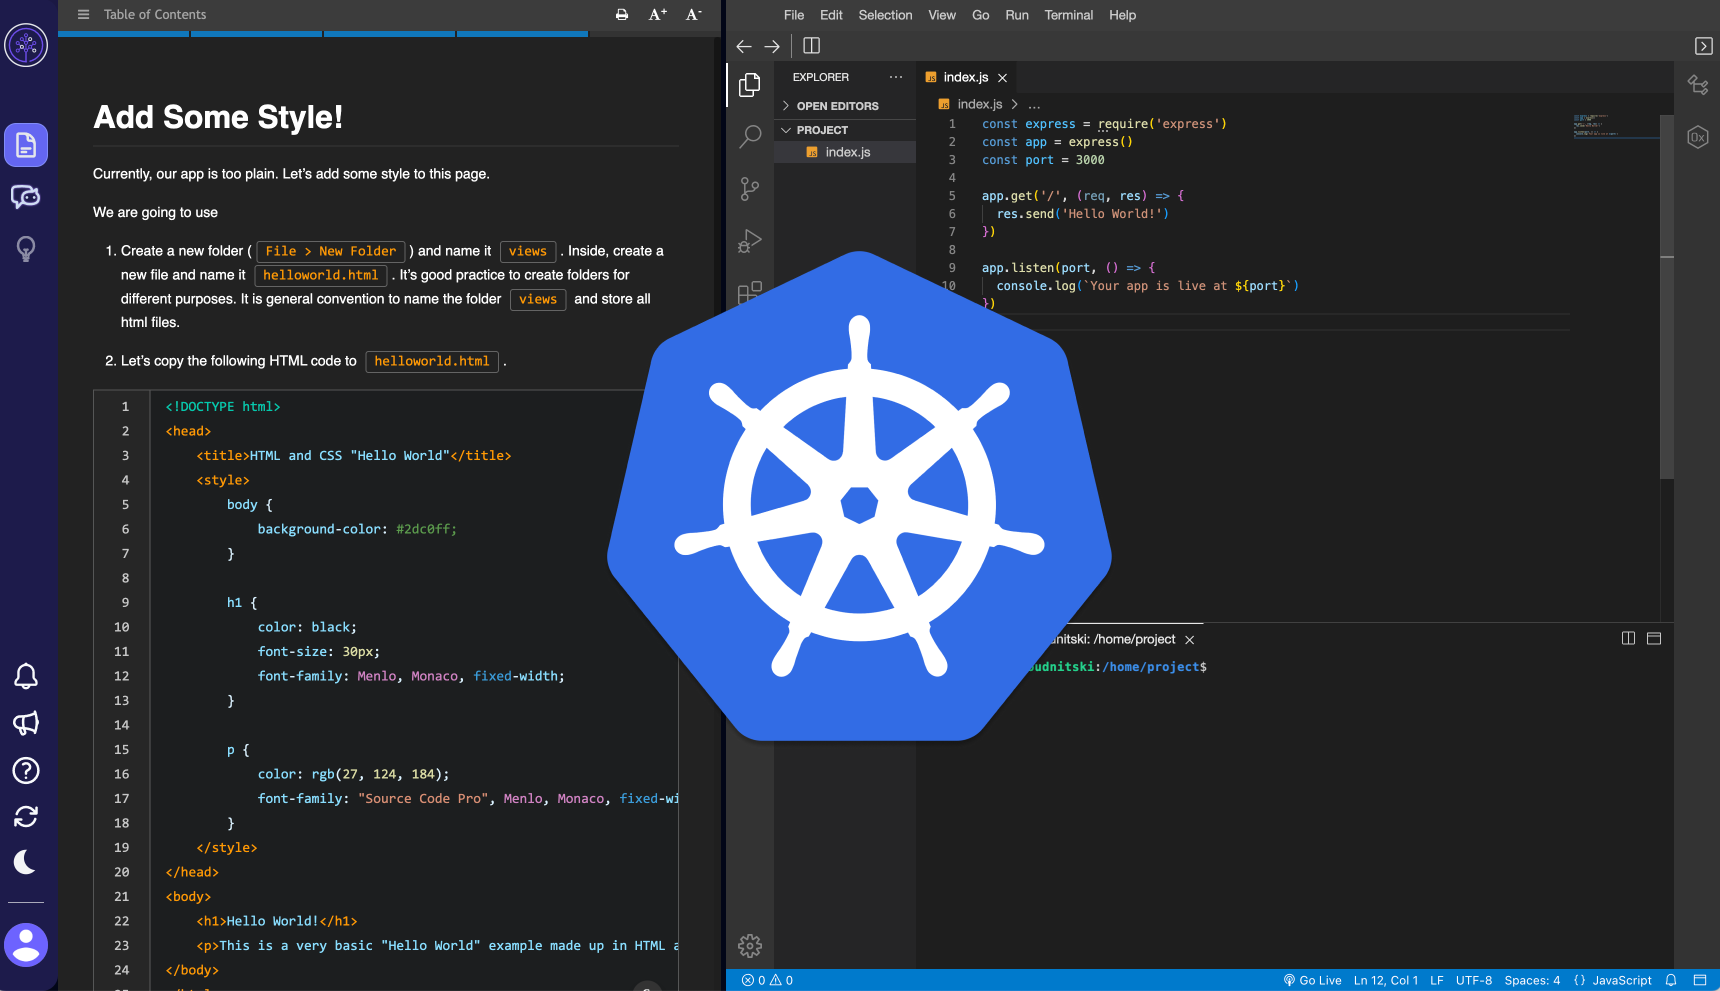The image size is (1720, 991).
Task: Change the Spaces: 4 indentation setting
Action: pyautogui.click(x=1532, y=980)
